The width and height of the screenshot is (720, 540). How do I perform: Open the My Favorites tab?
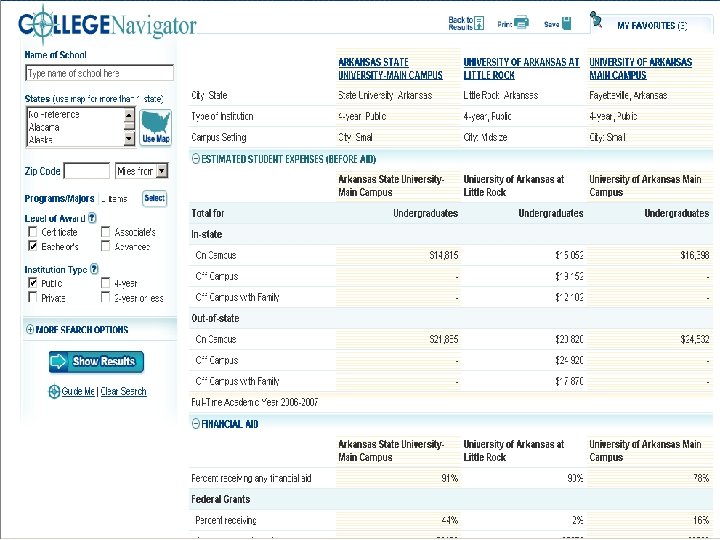652,26
